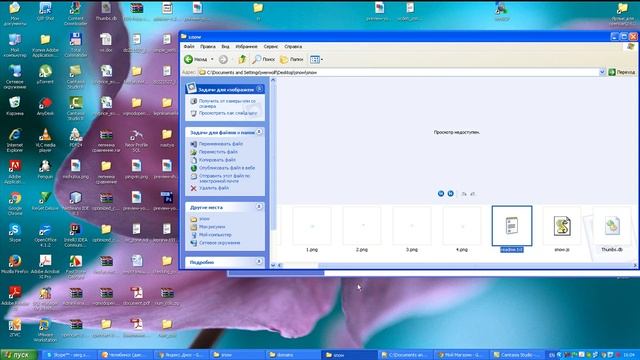This screenshot has height=360, width=640.
Task: Click the filmstrip horizontal scrollbar
Action: [x=456, y=265]
